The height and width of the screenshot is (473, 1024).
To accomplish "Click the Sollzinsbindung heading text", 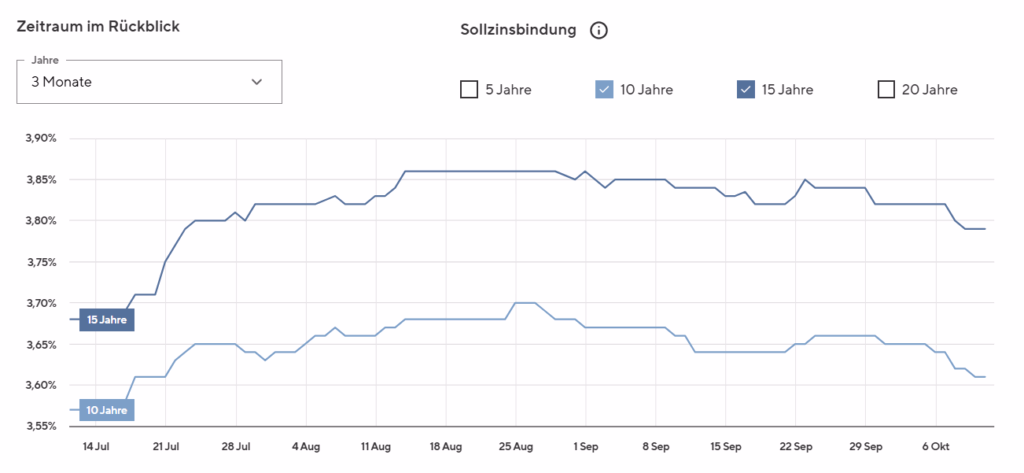I will pos(516,30).
